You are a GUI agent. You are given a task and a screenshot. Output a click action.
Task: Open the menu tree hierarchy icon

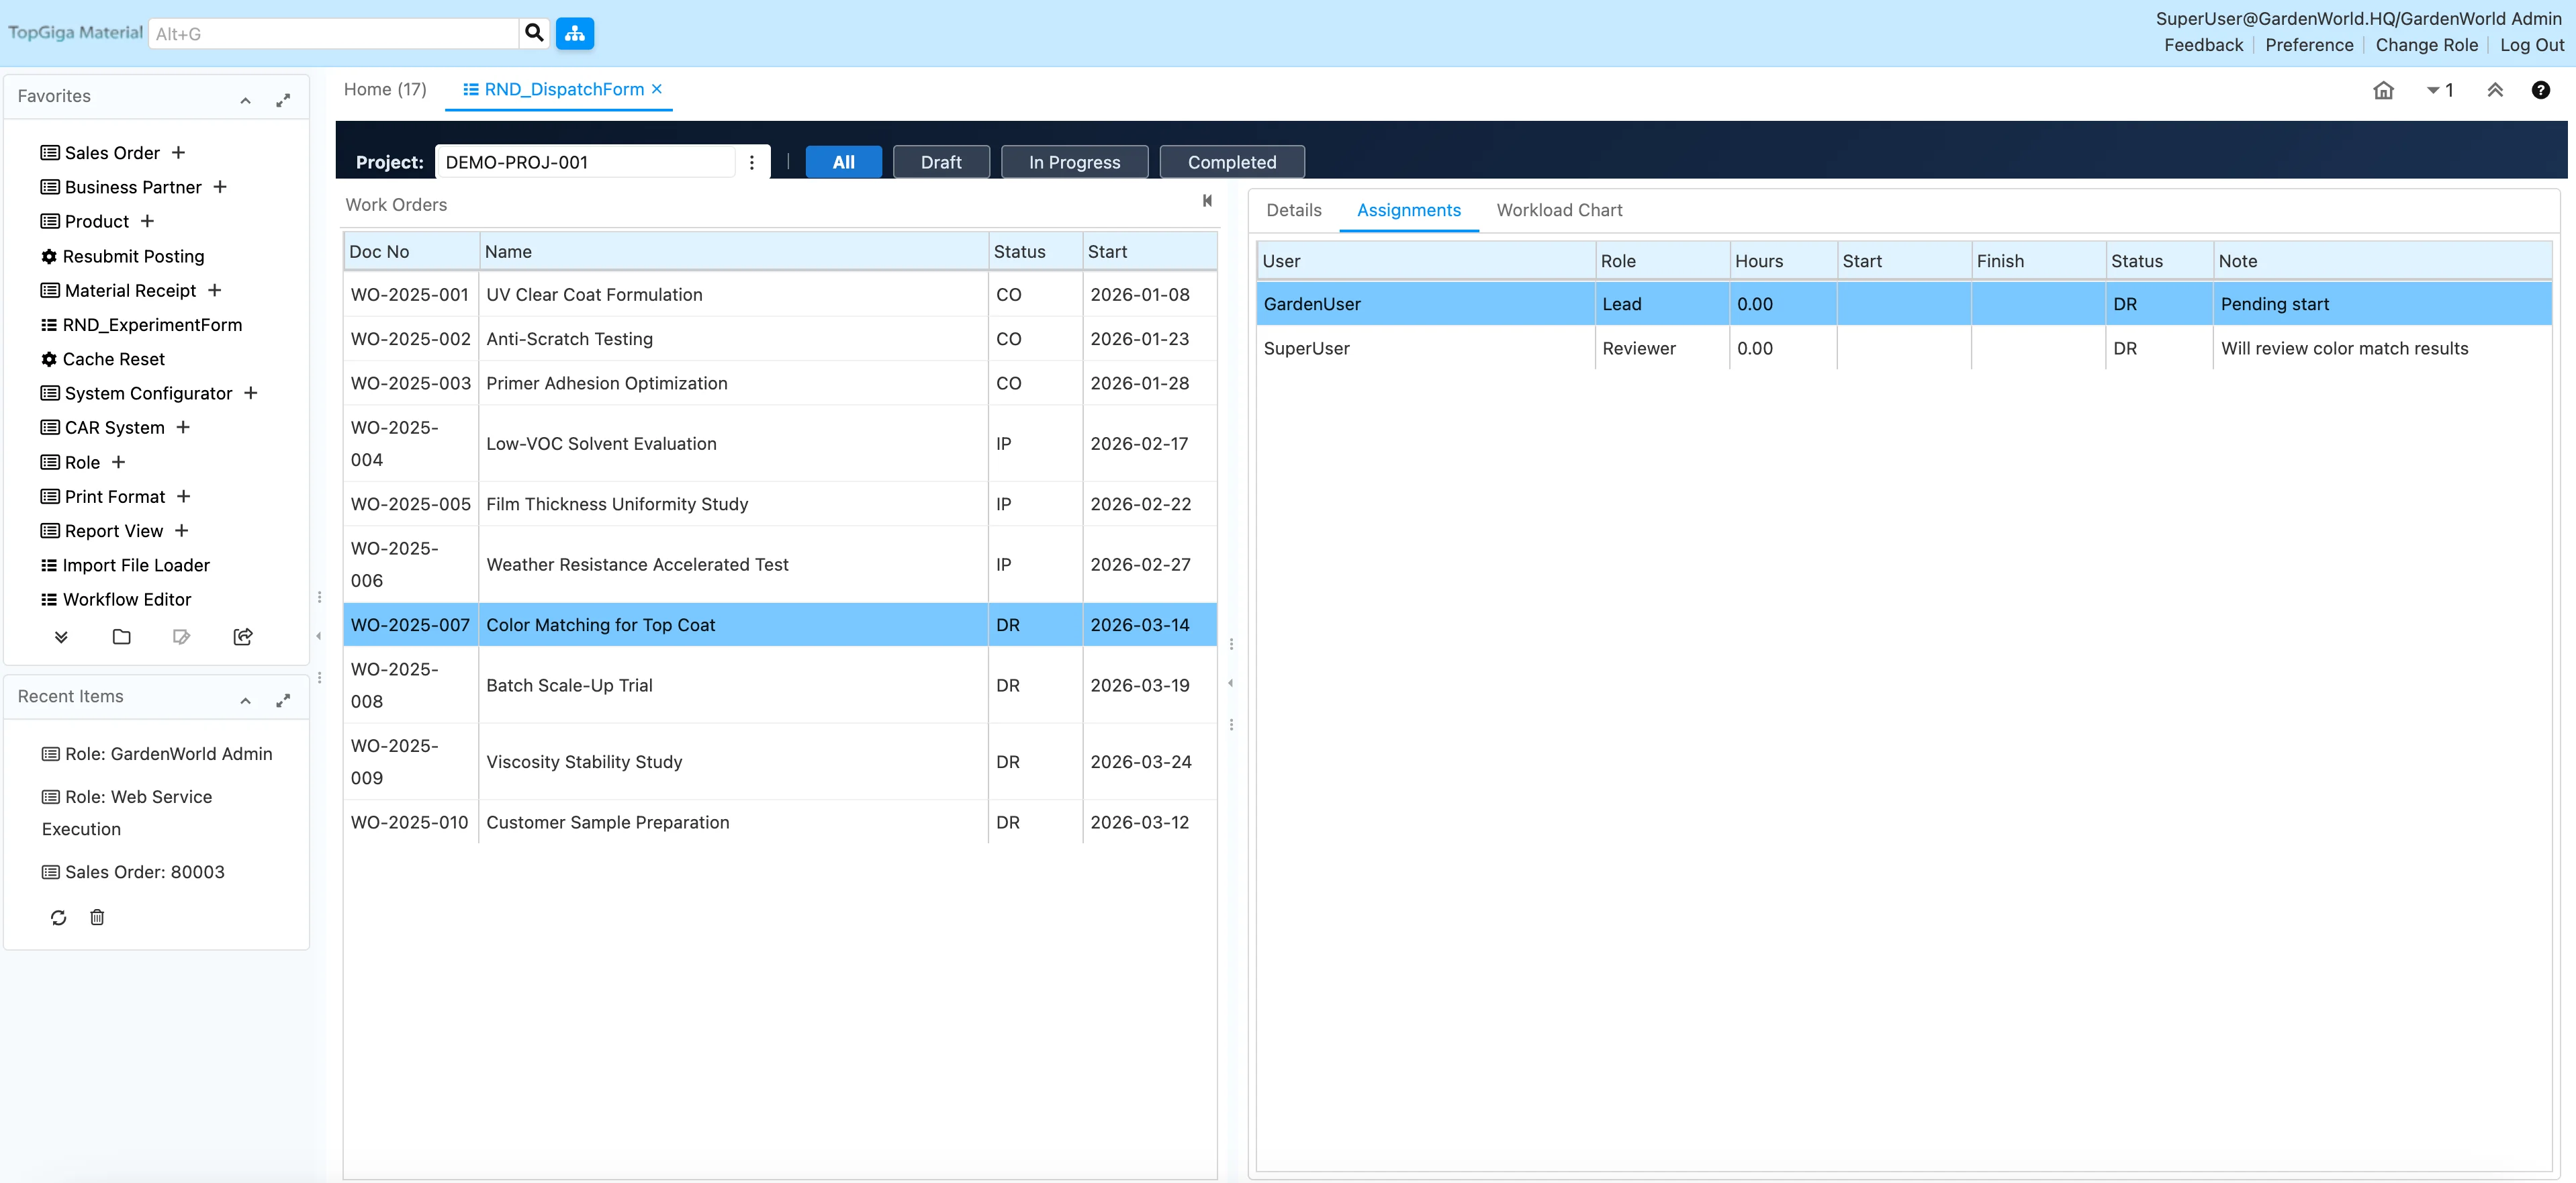(575, 33)
